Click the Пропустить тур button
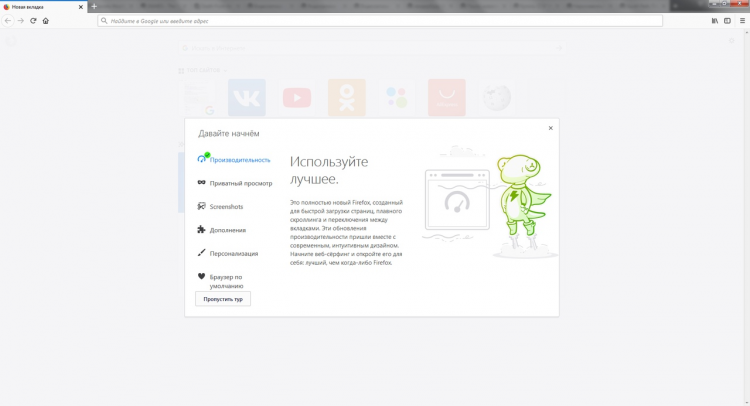 click(x=223, y=299)
